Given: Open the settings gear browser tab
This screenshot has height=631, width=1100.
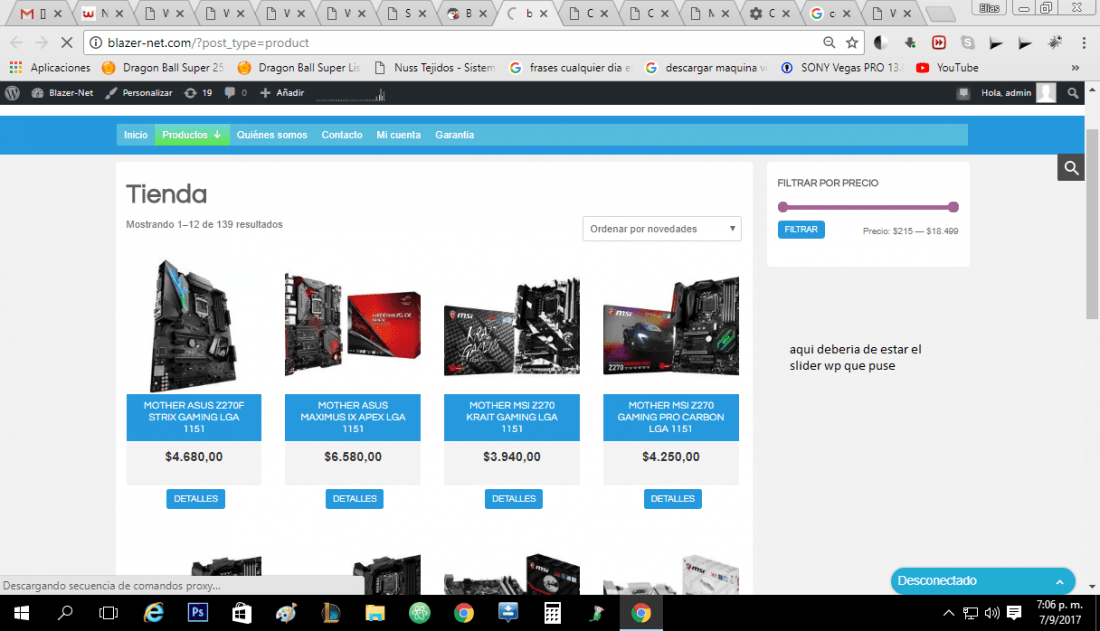Looking at the screenshot, I should coord(770,13).
